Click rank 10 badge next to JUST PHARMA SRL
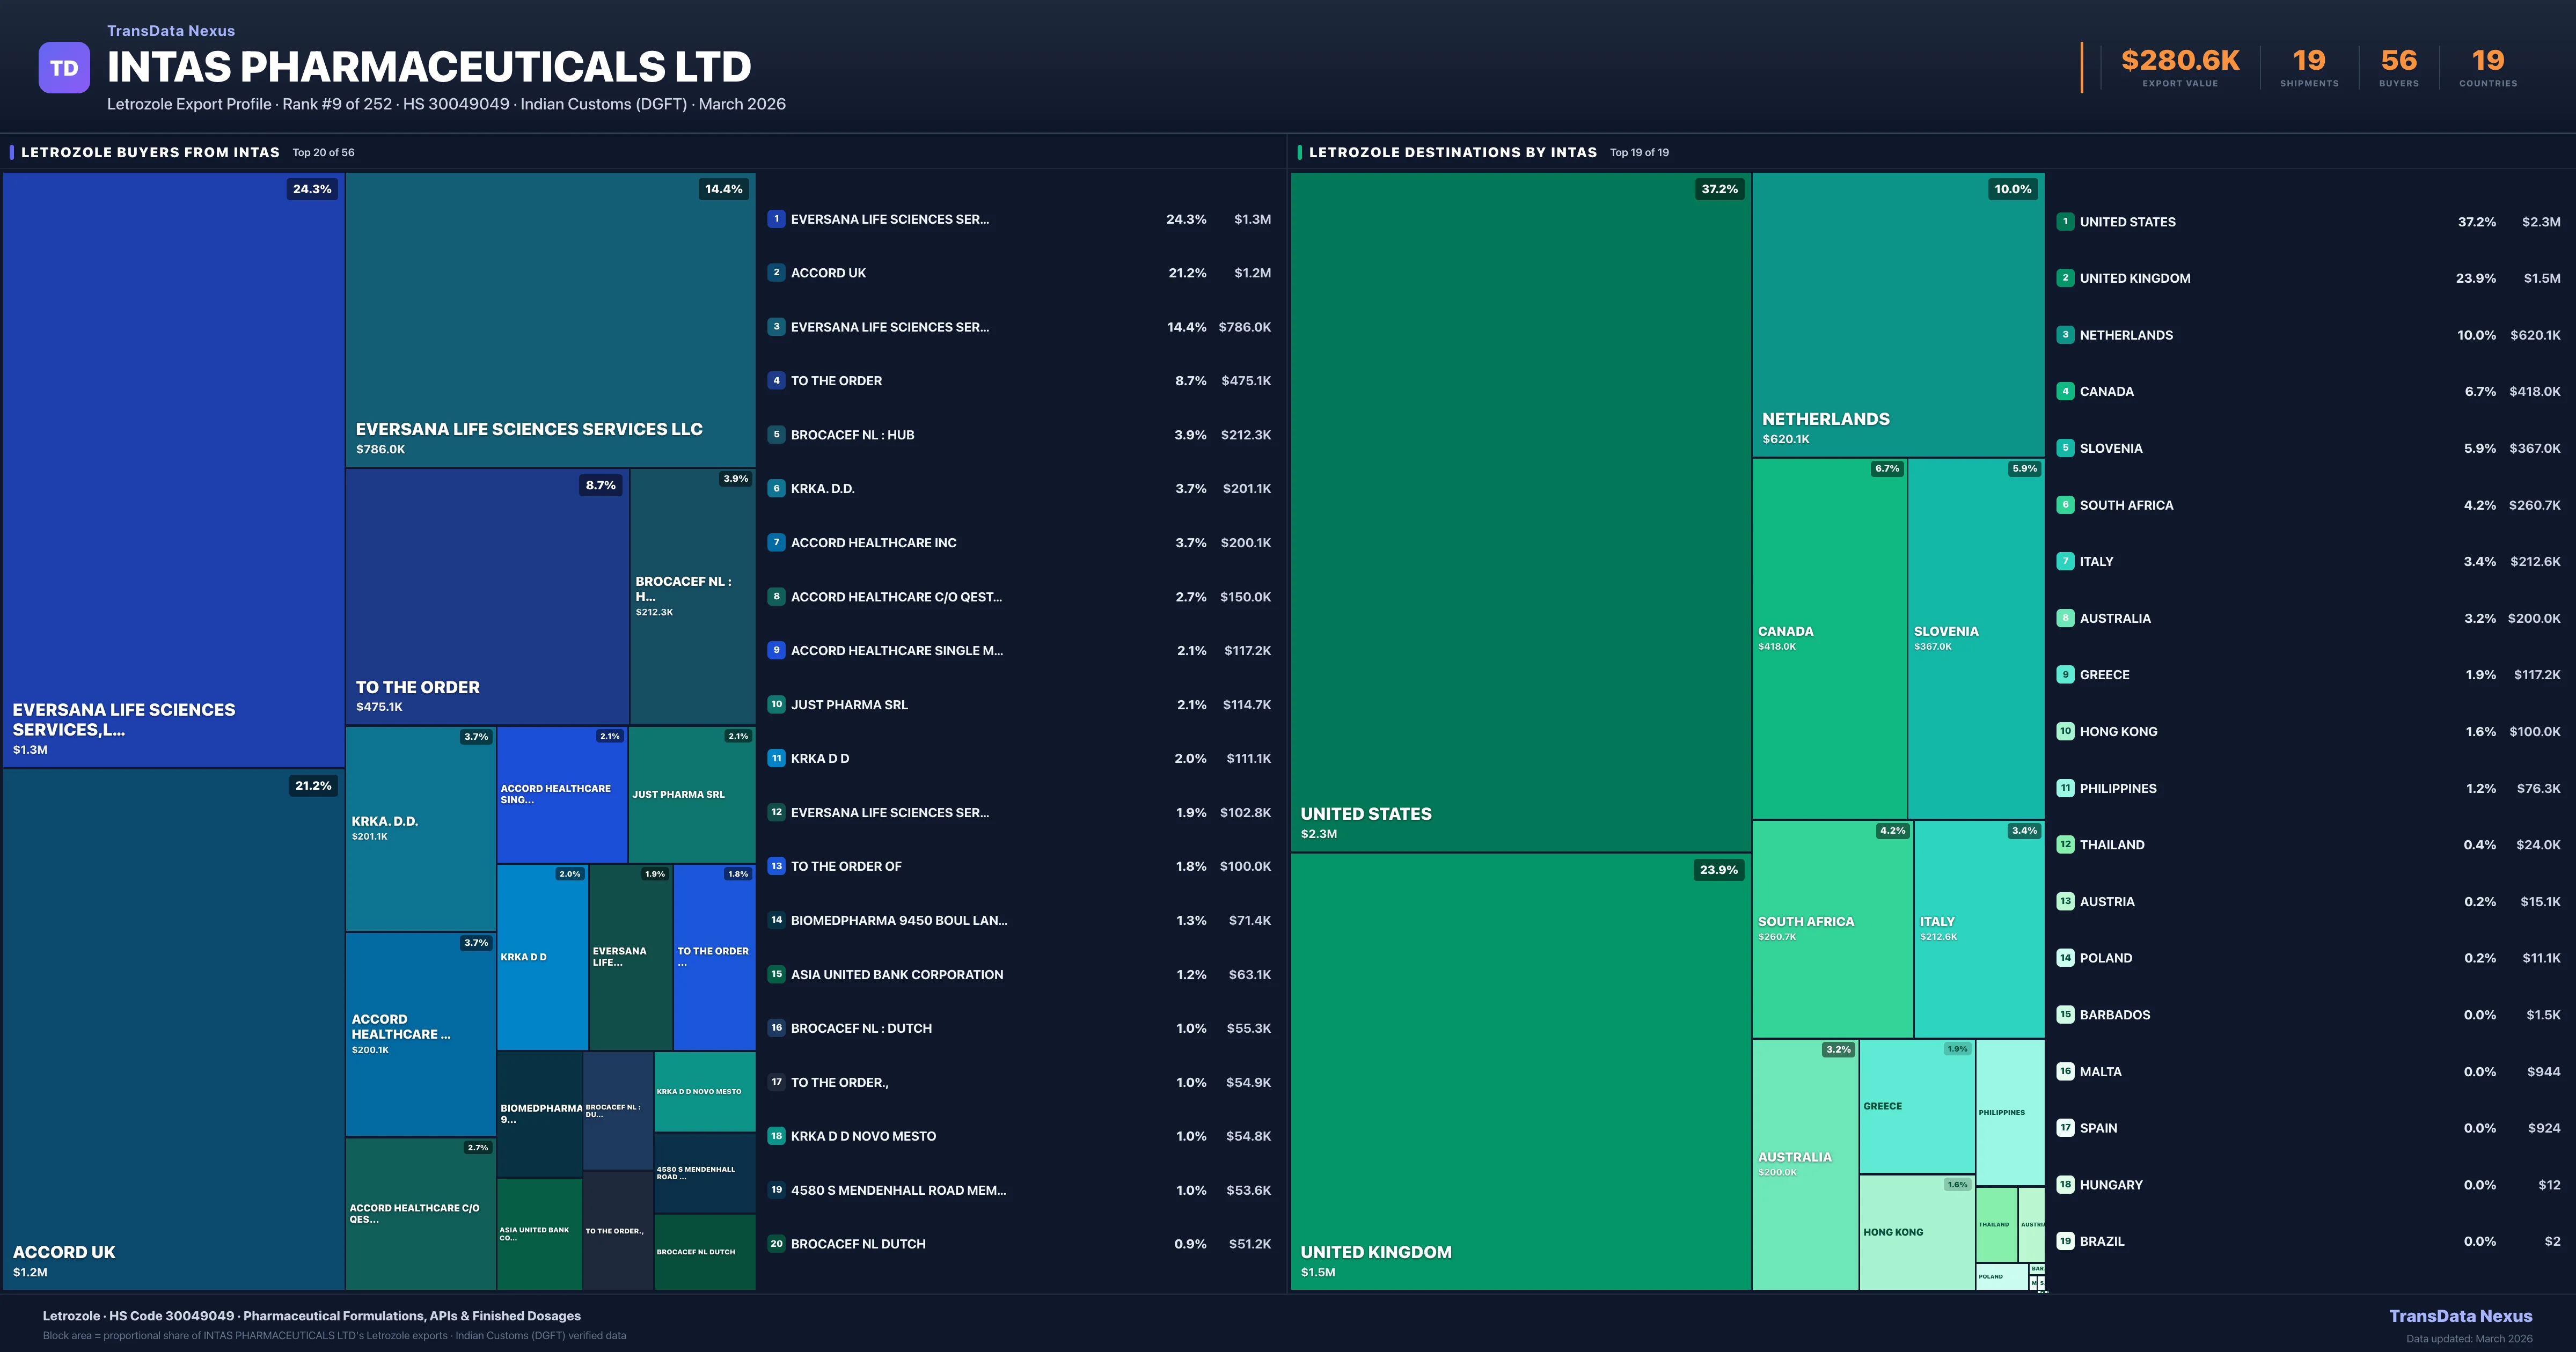This screenshot has height=1352, width=2576. point(776,704)
